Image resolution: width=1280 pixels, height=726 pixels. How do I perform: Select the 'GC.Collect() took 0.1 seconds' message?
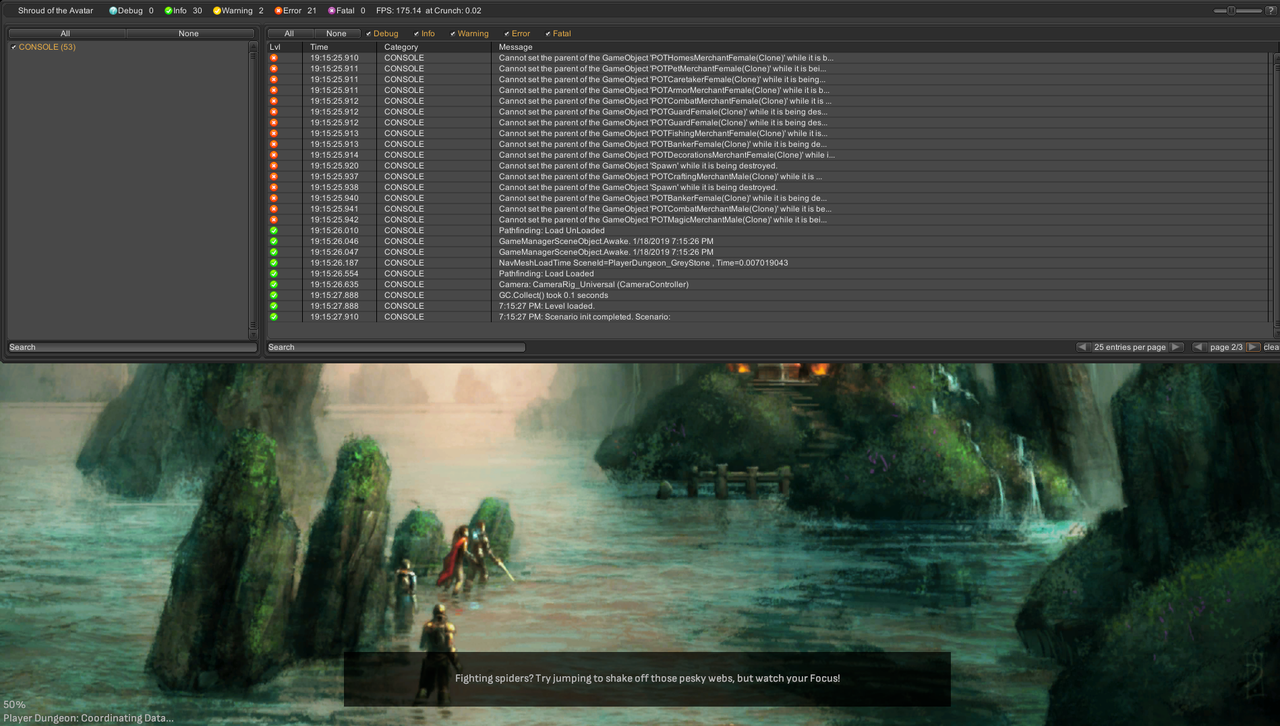553,296
